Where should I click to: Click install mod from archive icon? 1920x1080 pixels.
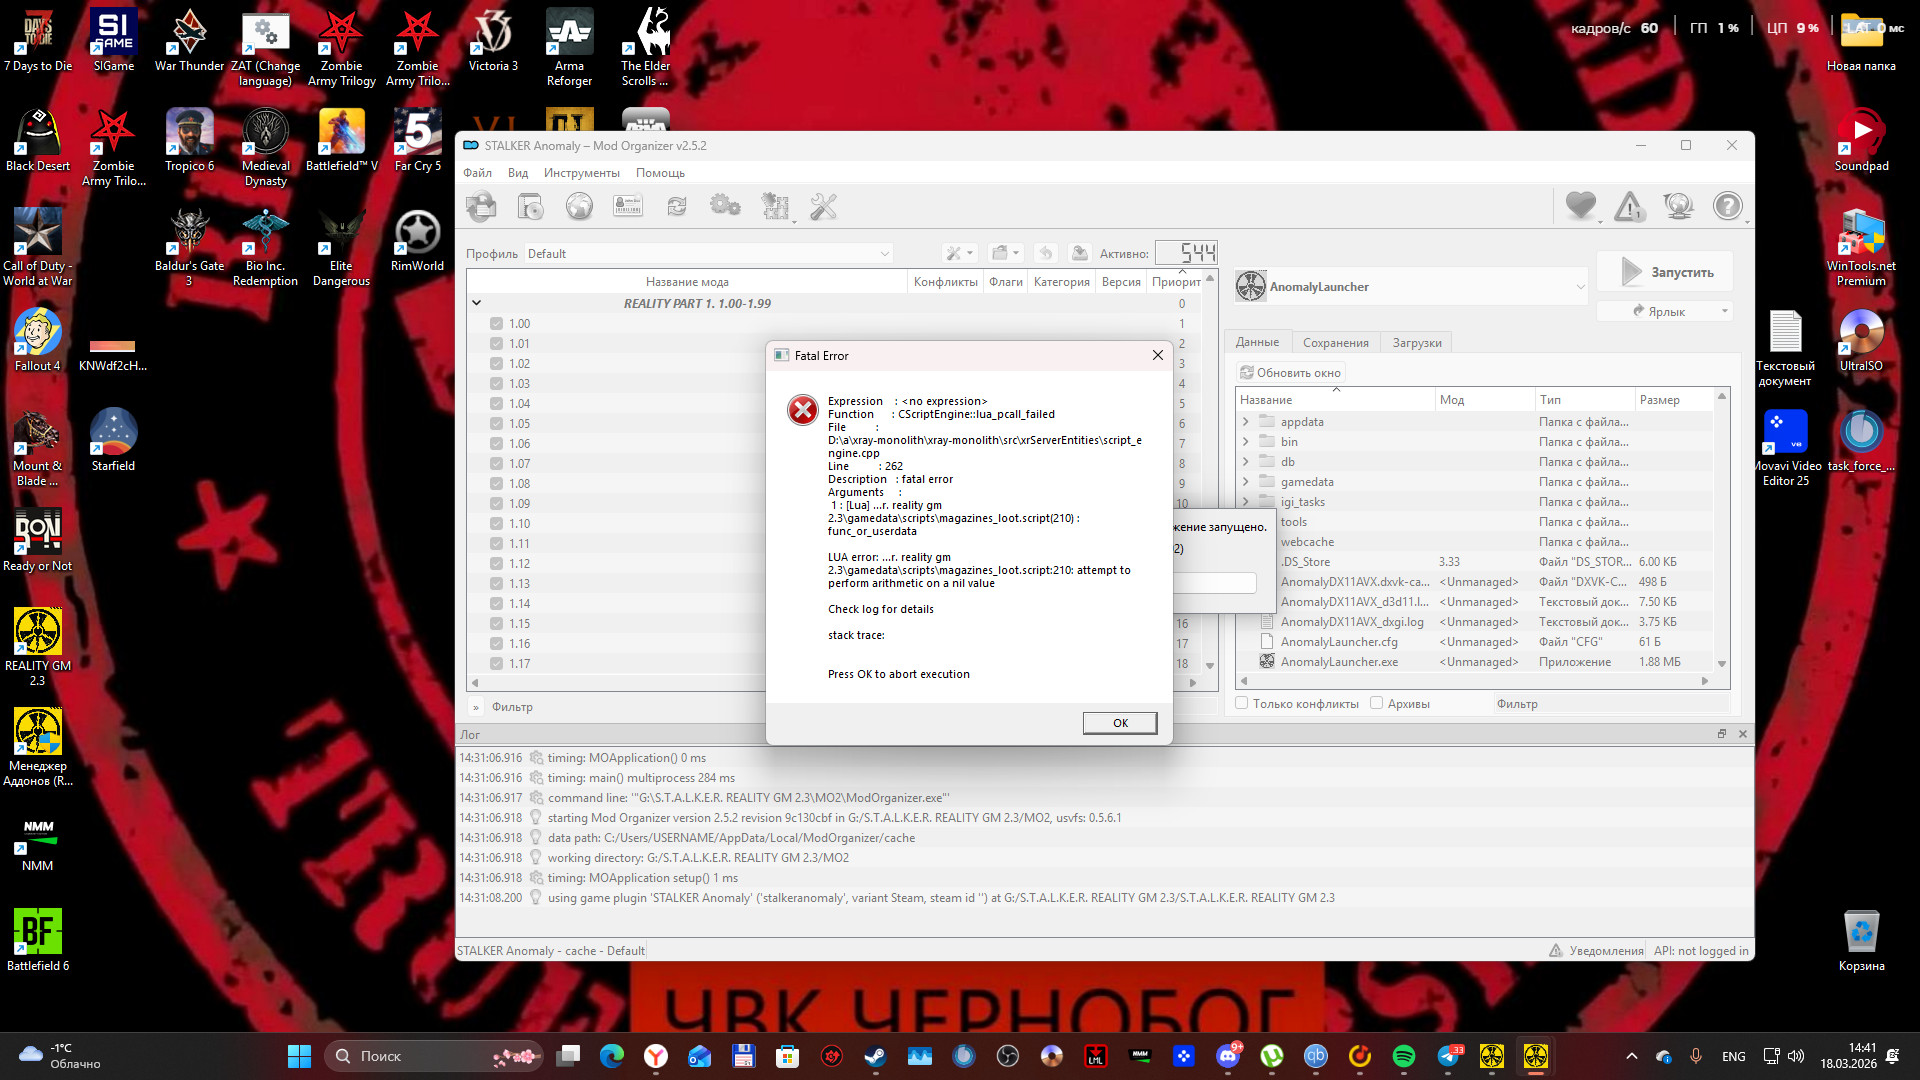coord(530,207)
